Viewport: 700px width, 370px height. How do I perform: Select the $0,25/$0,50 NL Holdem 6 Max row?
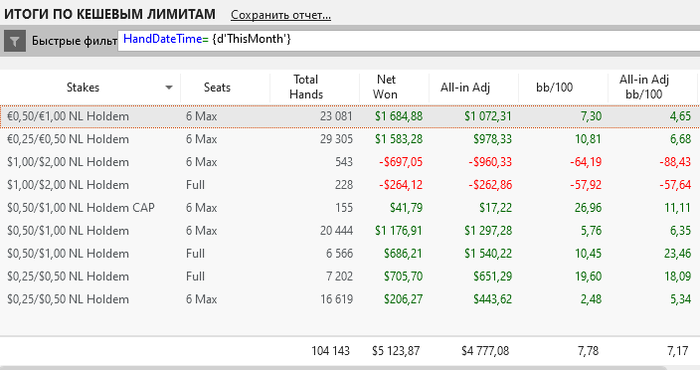(x=350, y=299)
